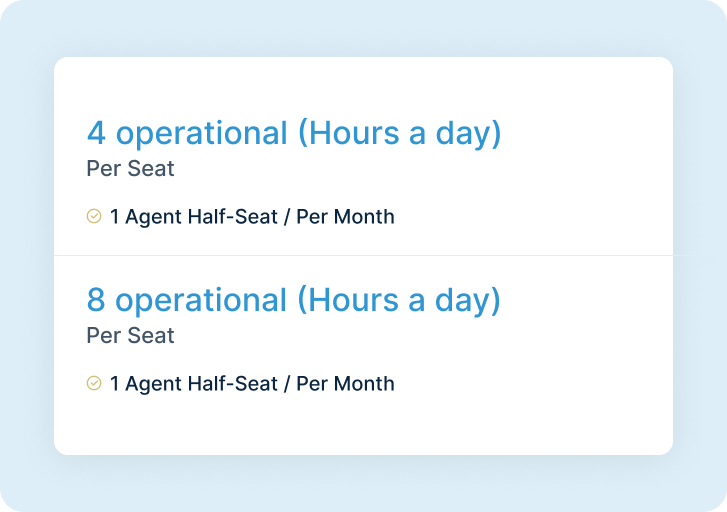727x512 pixels.
Task: Click the number 8 in the second heading
Action: tap(96, 300)
